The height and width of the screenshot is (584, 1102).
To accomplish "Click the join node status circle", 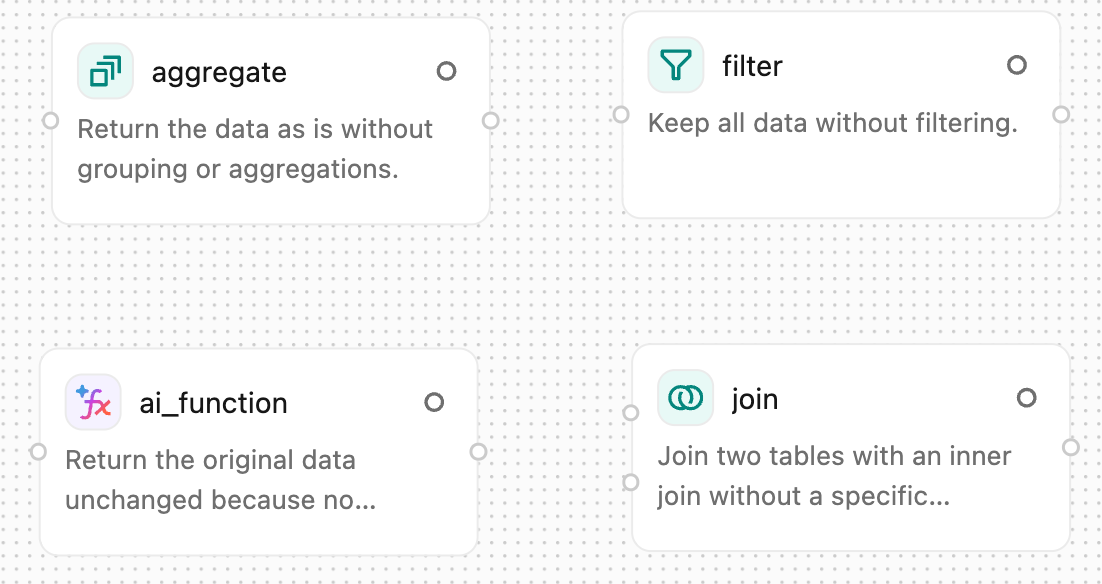I will point(1027,398).
